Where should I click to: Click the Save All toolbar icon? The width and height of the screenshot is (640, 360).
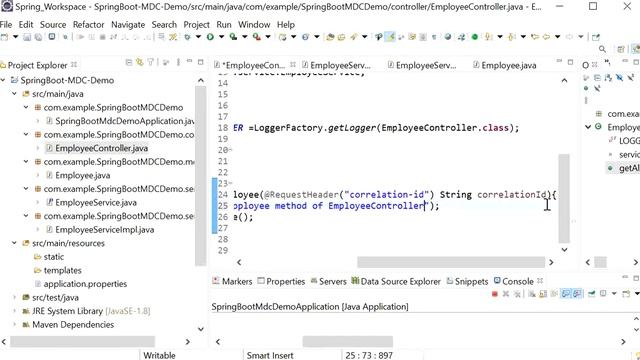38,37
